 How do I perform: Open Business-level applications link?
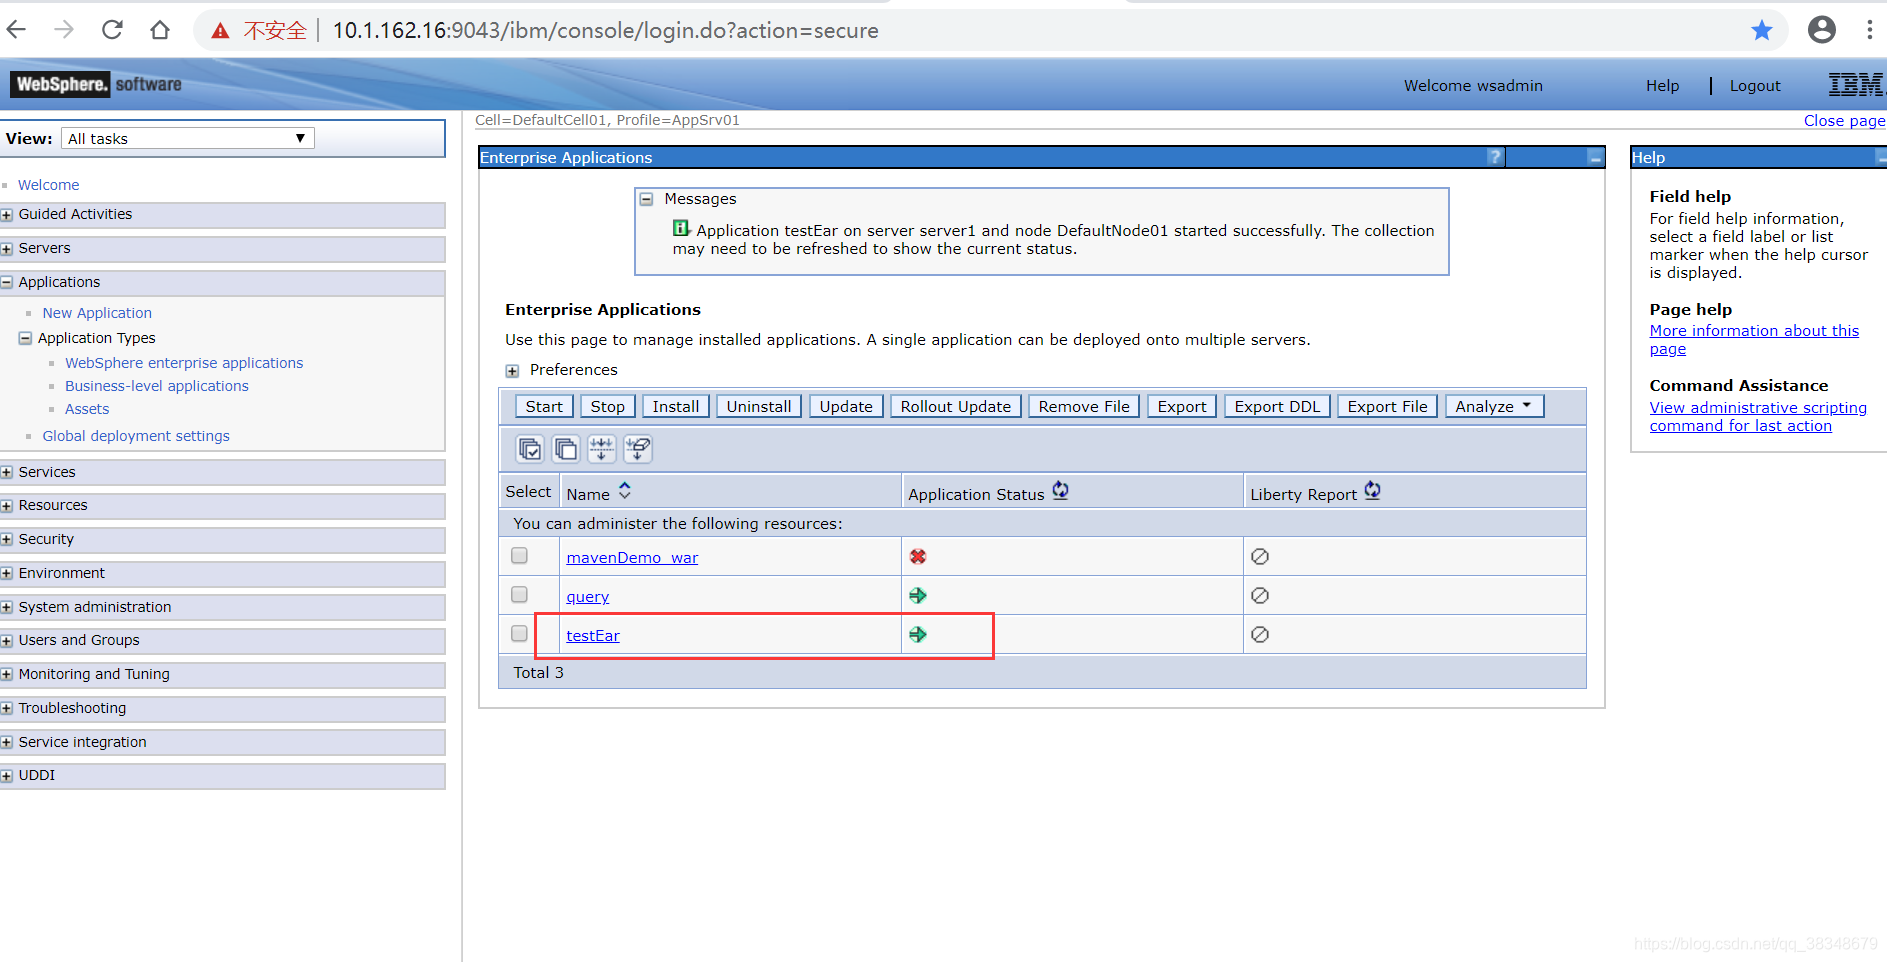[x=157, y=386]
